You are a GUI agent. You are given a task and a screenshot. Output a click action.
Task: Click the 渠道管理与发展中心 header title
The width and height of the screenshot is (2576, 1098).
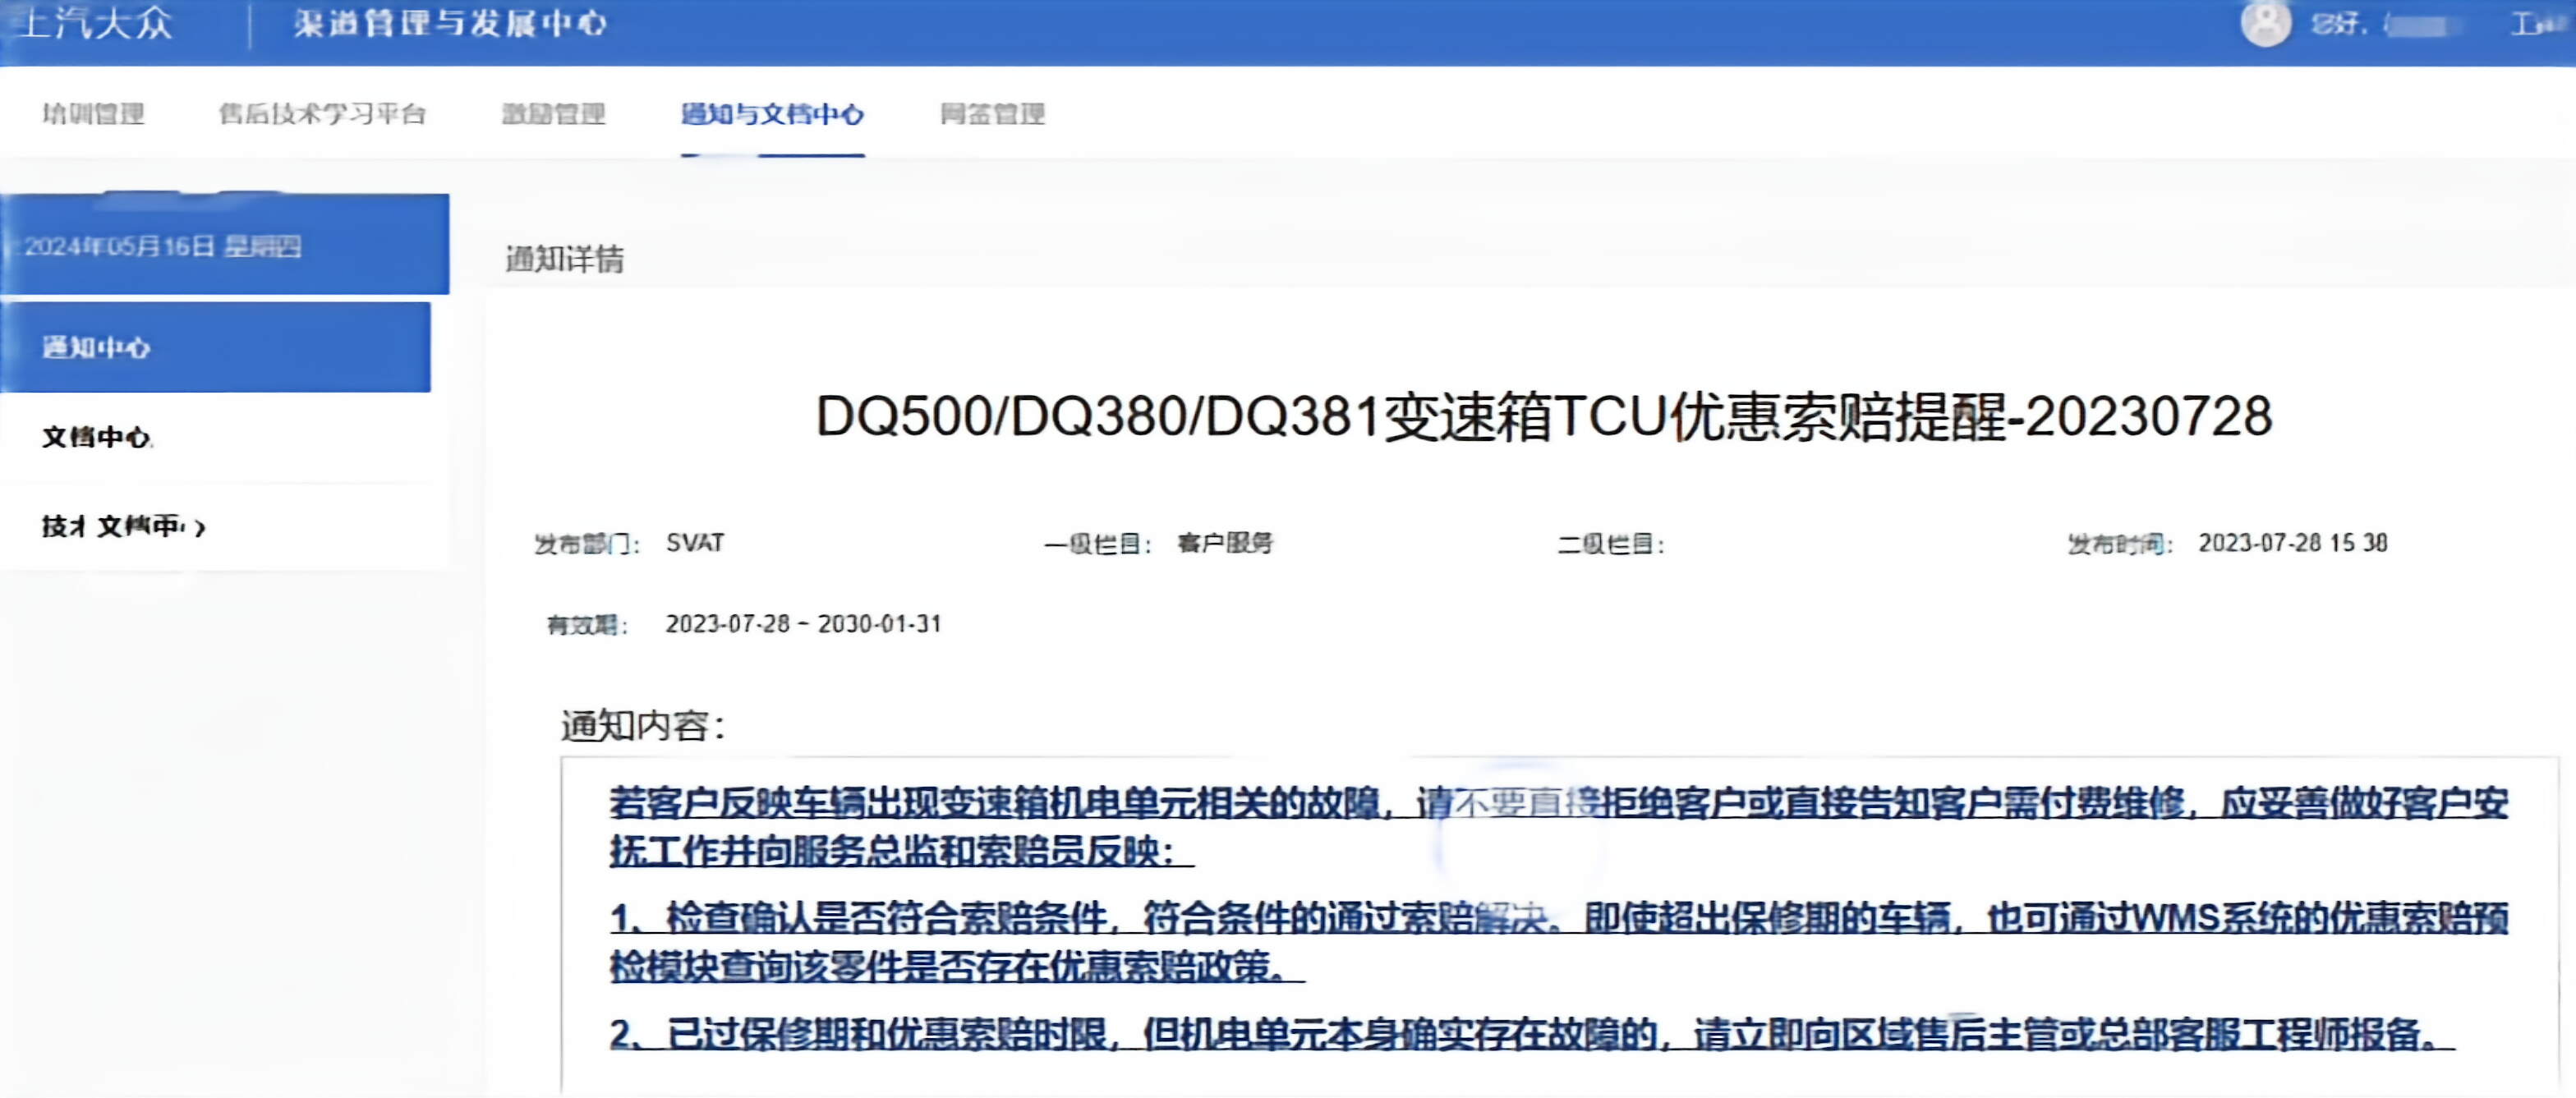[450, 24]
